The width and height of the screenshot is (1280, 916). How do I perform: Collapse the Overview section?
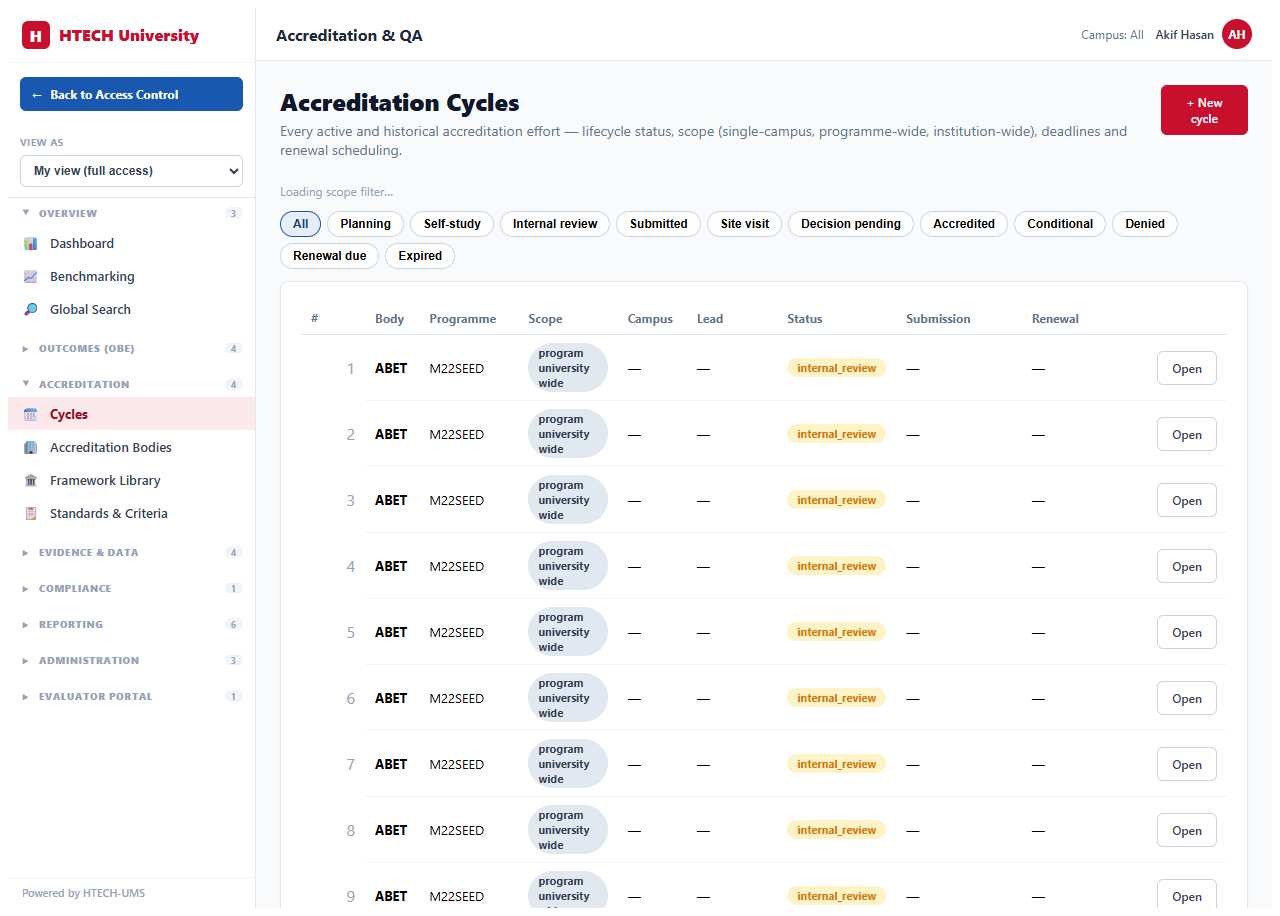click(131, 213)
